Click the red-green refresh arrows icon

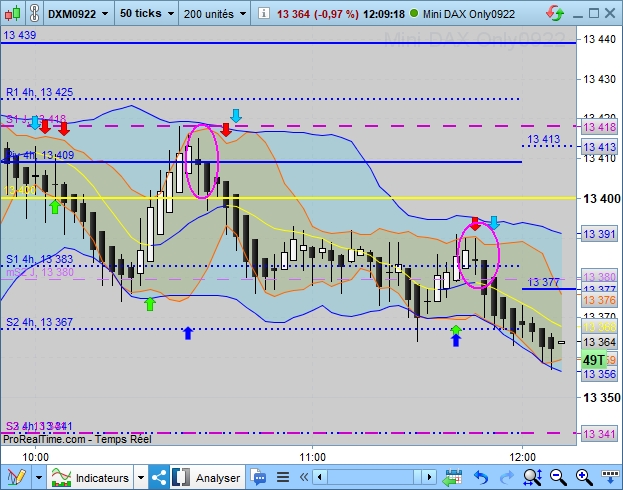pyautogui.click(x=555, y=14)
